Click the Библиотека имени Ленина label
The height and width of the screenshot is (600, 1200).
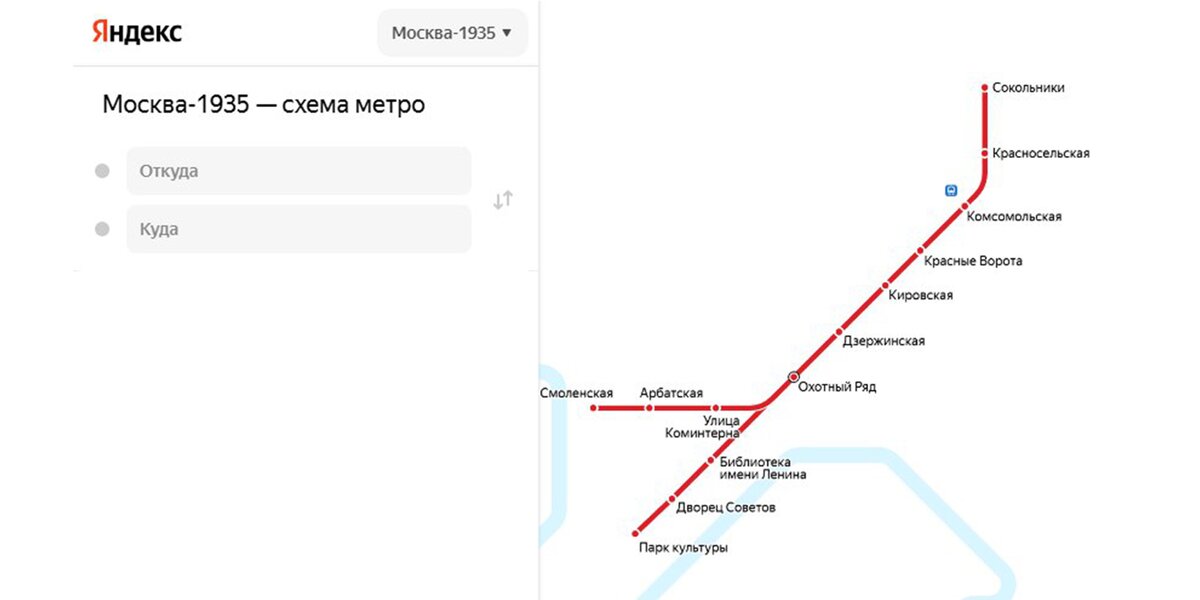click(x=762, y=468)
